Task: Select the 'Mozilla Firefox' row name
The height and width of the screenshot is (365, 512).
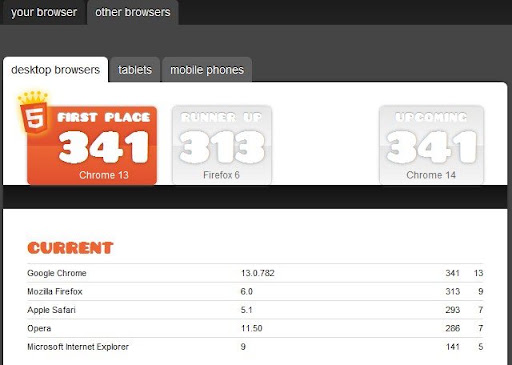Action: click(55, 291)
